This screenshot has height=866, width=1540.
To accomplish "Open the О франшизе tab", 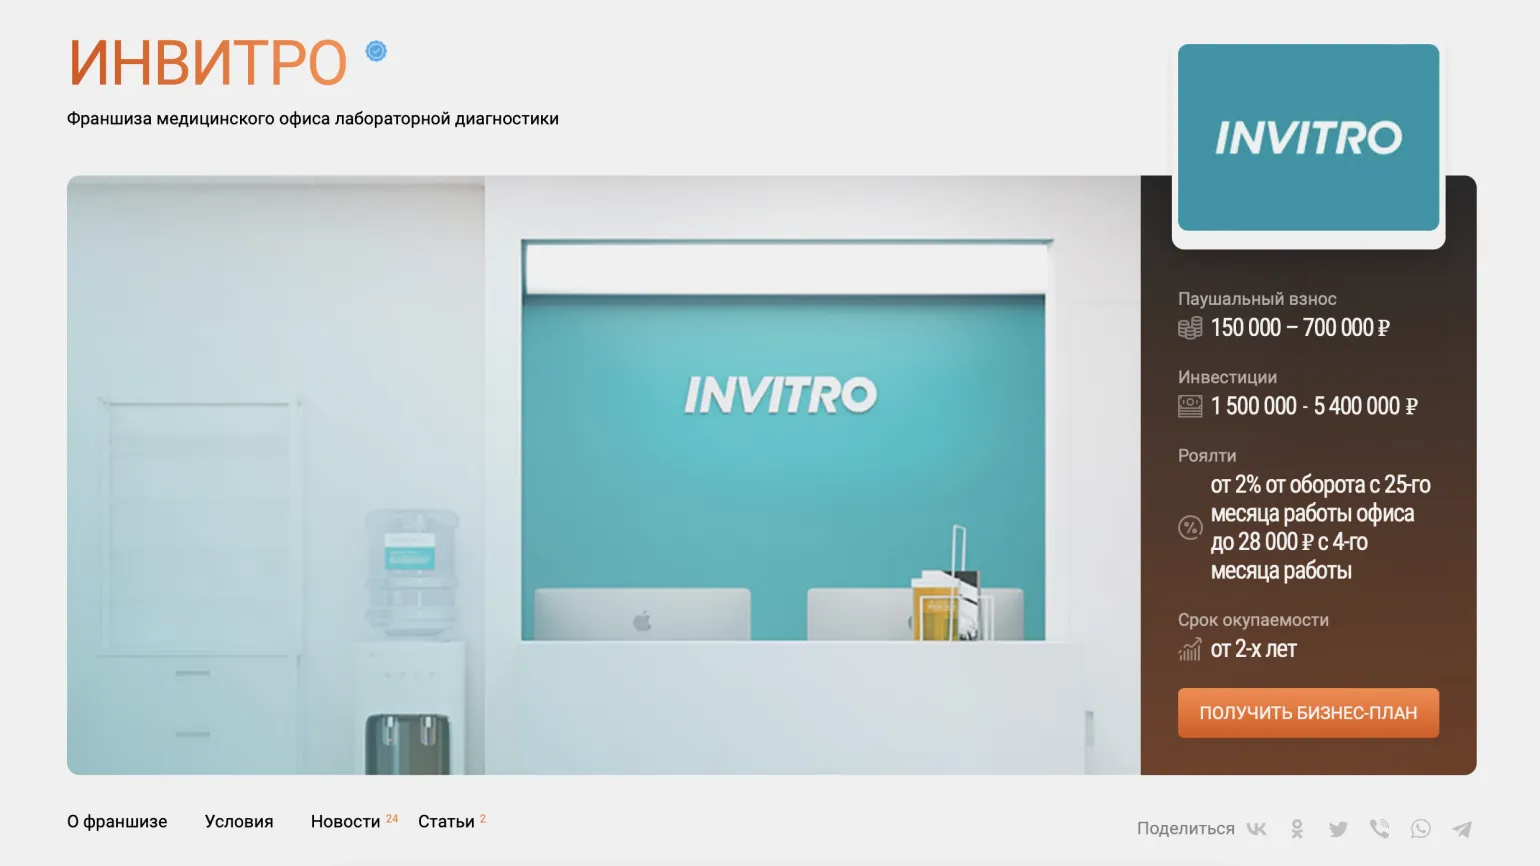I will pyautogui.click(x=117, y=822).
